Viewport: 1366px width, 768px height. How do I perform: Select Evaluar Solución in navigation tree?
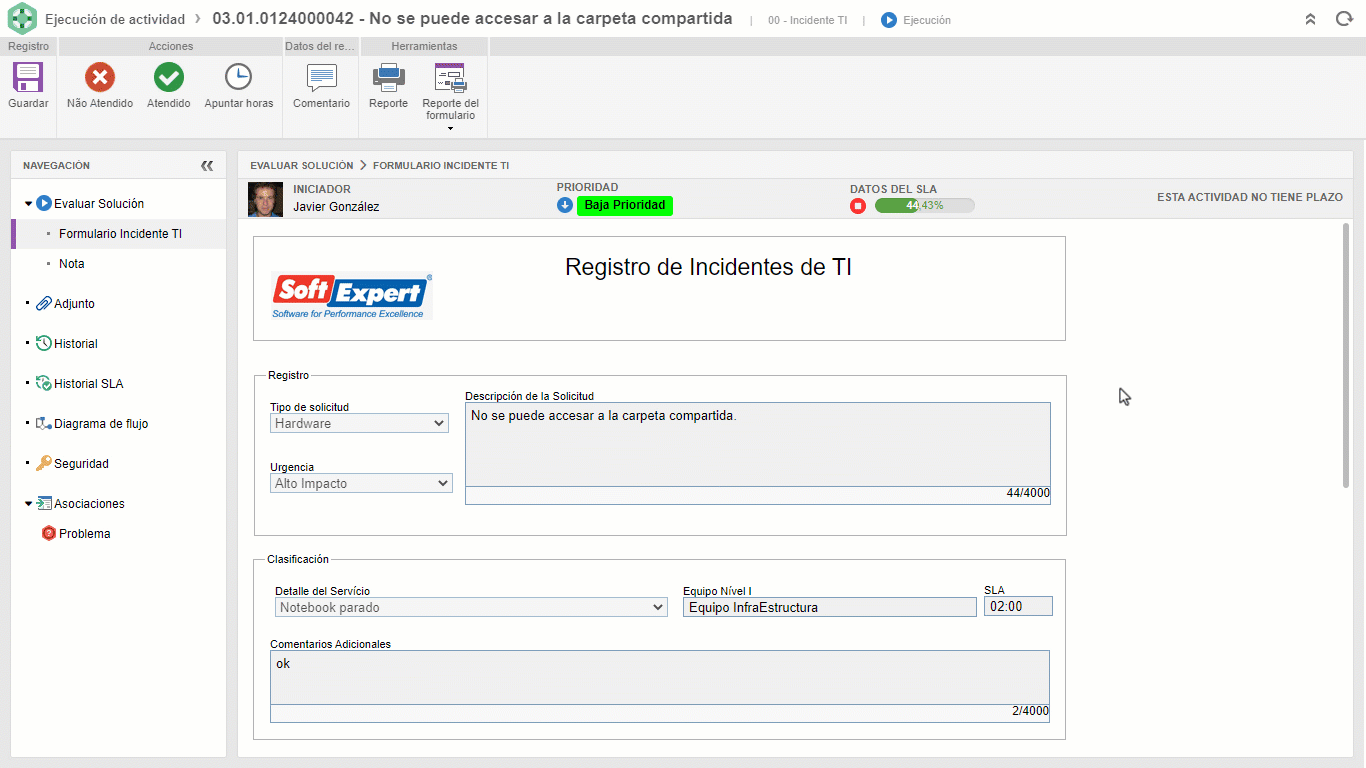(99, 203)
